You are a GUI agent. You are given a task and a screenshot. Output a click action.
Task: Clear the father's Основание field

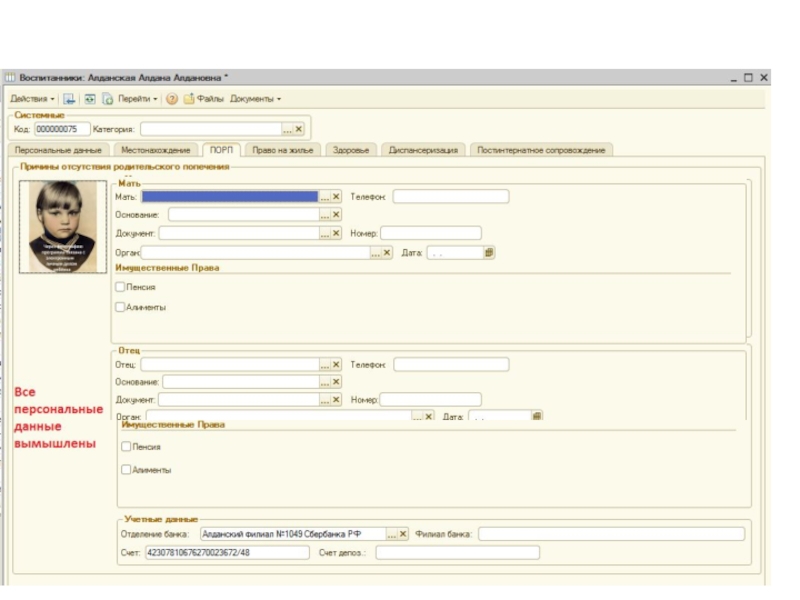tap(336, 382)
